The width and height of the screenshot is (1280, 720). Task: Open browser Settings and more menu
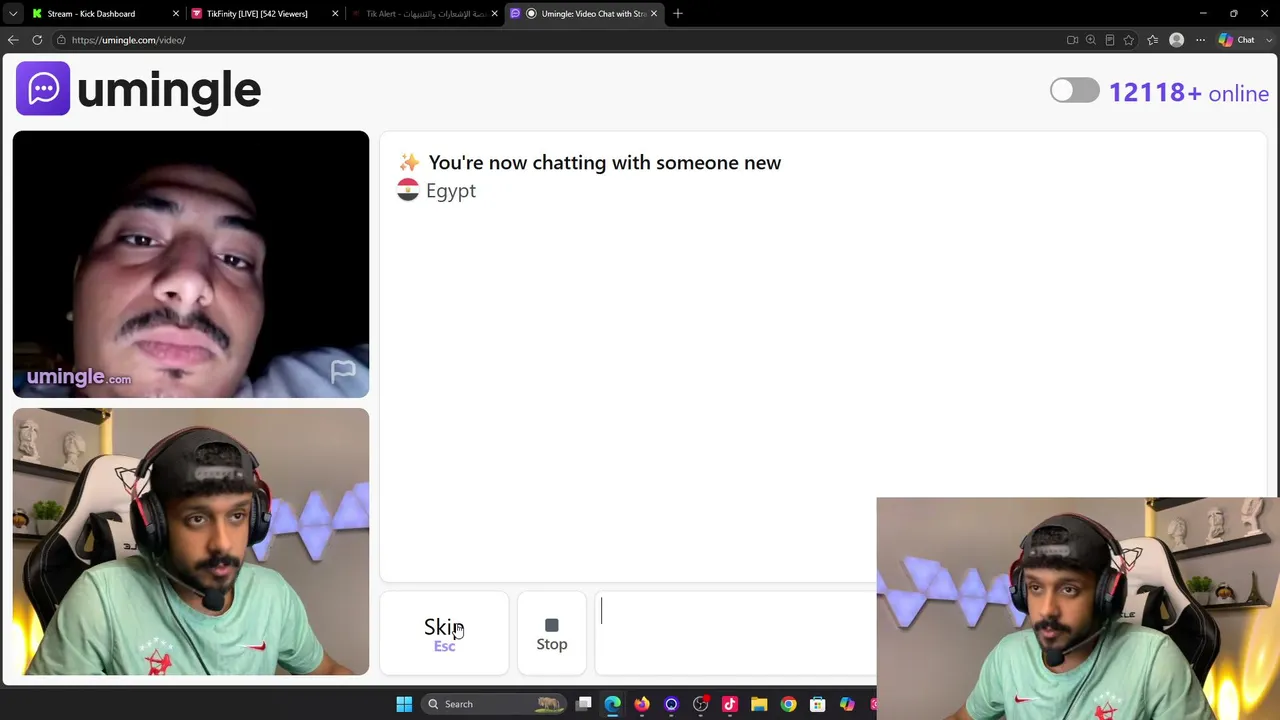(1201, 40)
